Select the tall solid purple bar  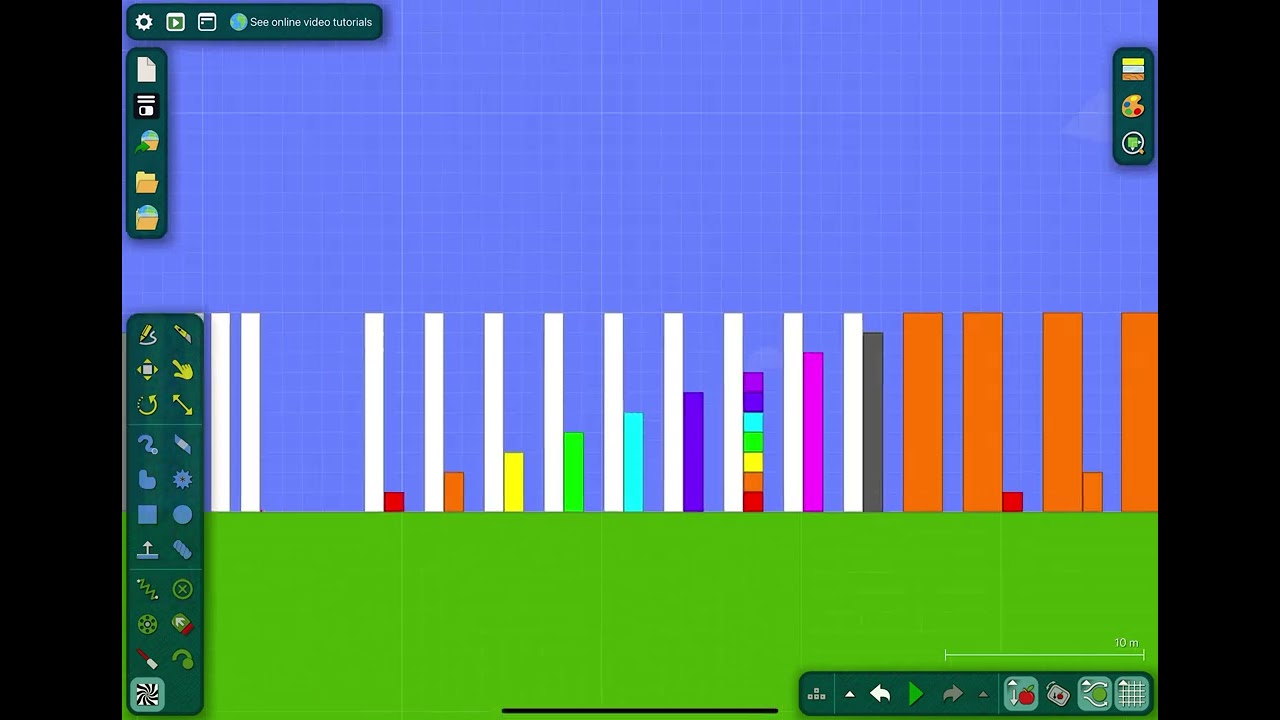click(694, 452)
